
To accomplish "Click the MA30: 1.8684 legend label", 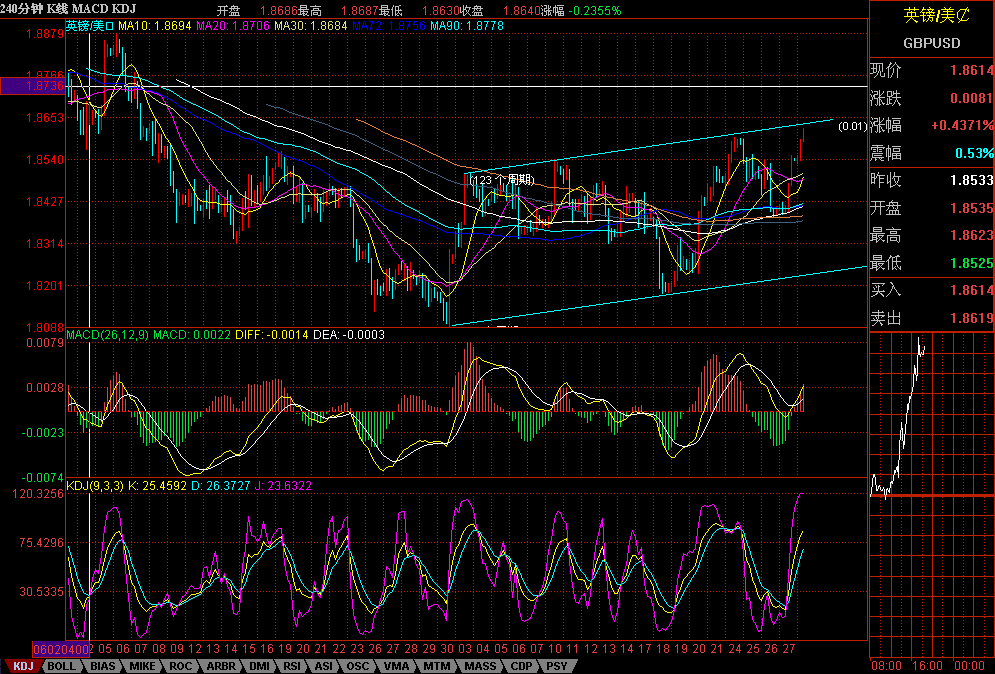I will pos(311,26).
